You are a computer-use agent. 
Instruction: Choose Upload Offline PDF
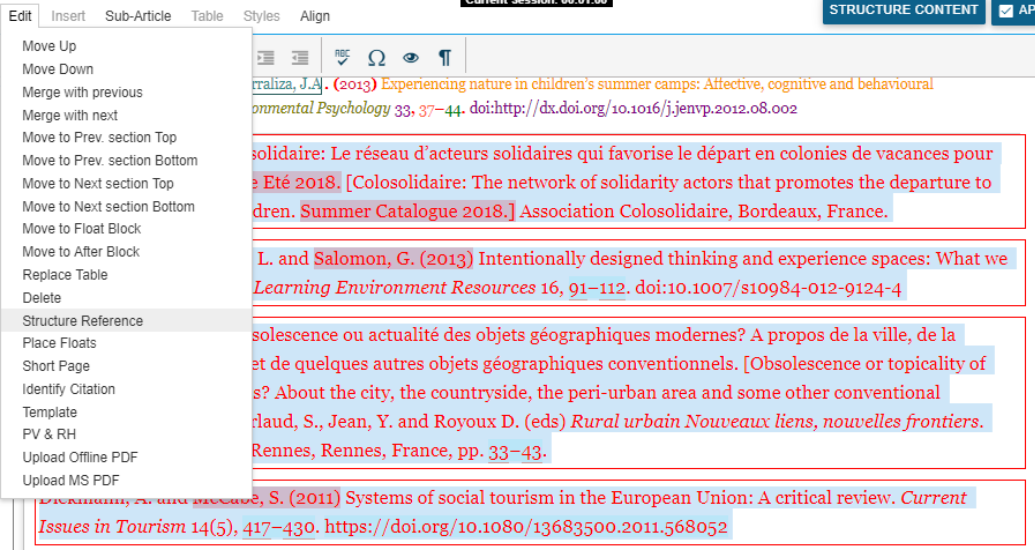coord(126,457)
